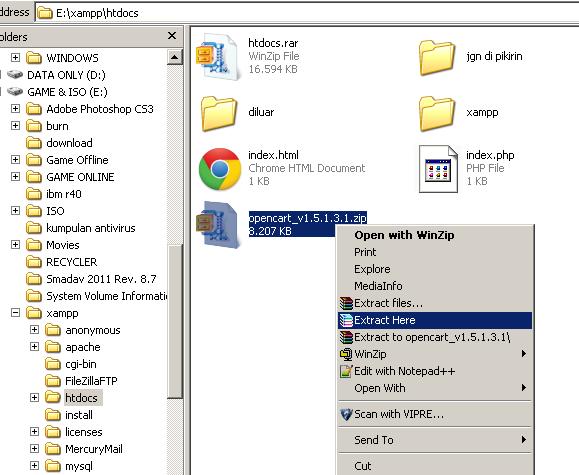Select the index.php file icon
This screenshot has width=579, height=475.
pos(438,169)
